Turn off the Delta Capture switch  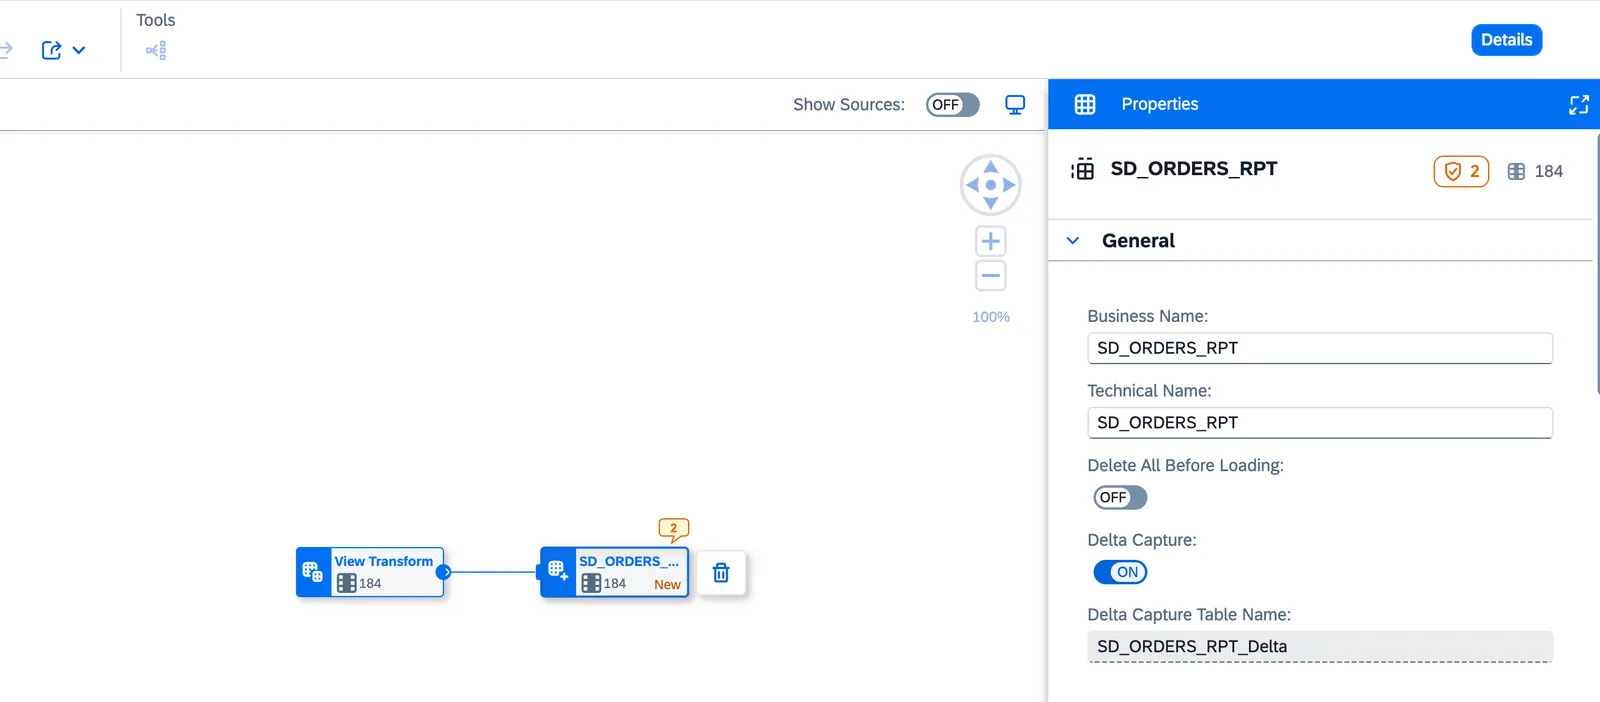pos(1120,572)
